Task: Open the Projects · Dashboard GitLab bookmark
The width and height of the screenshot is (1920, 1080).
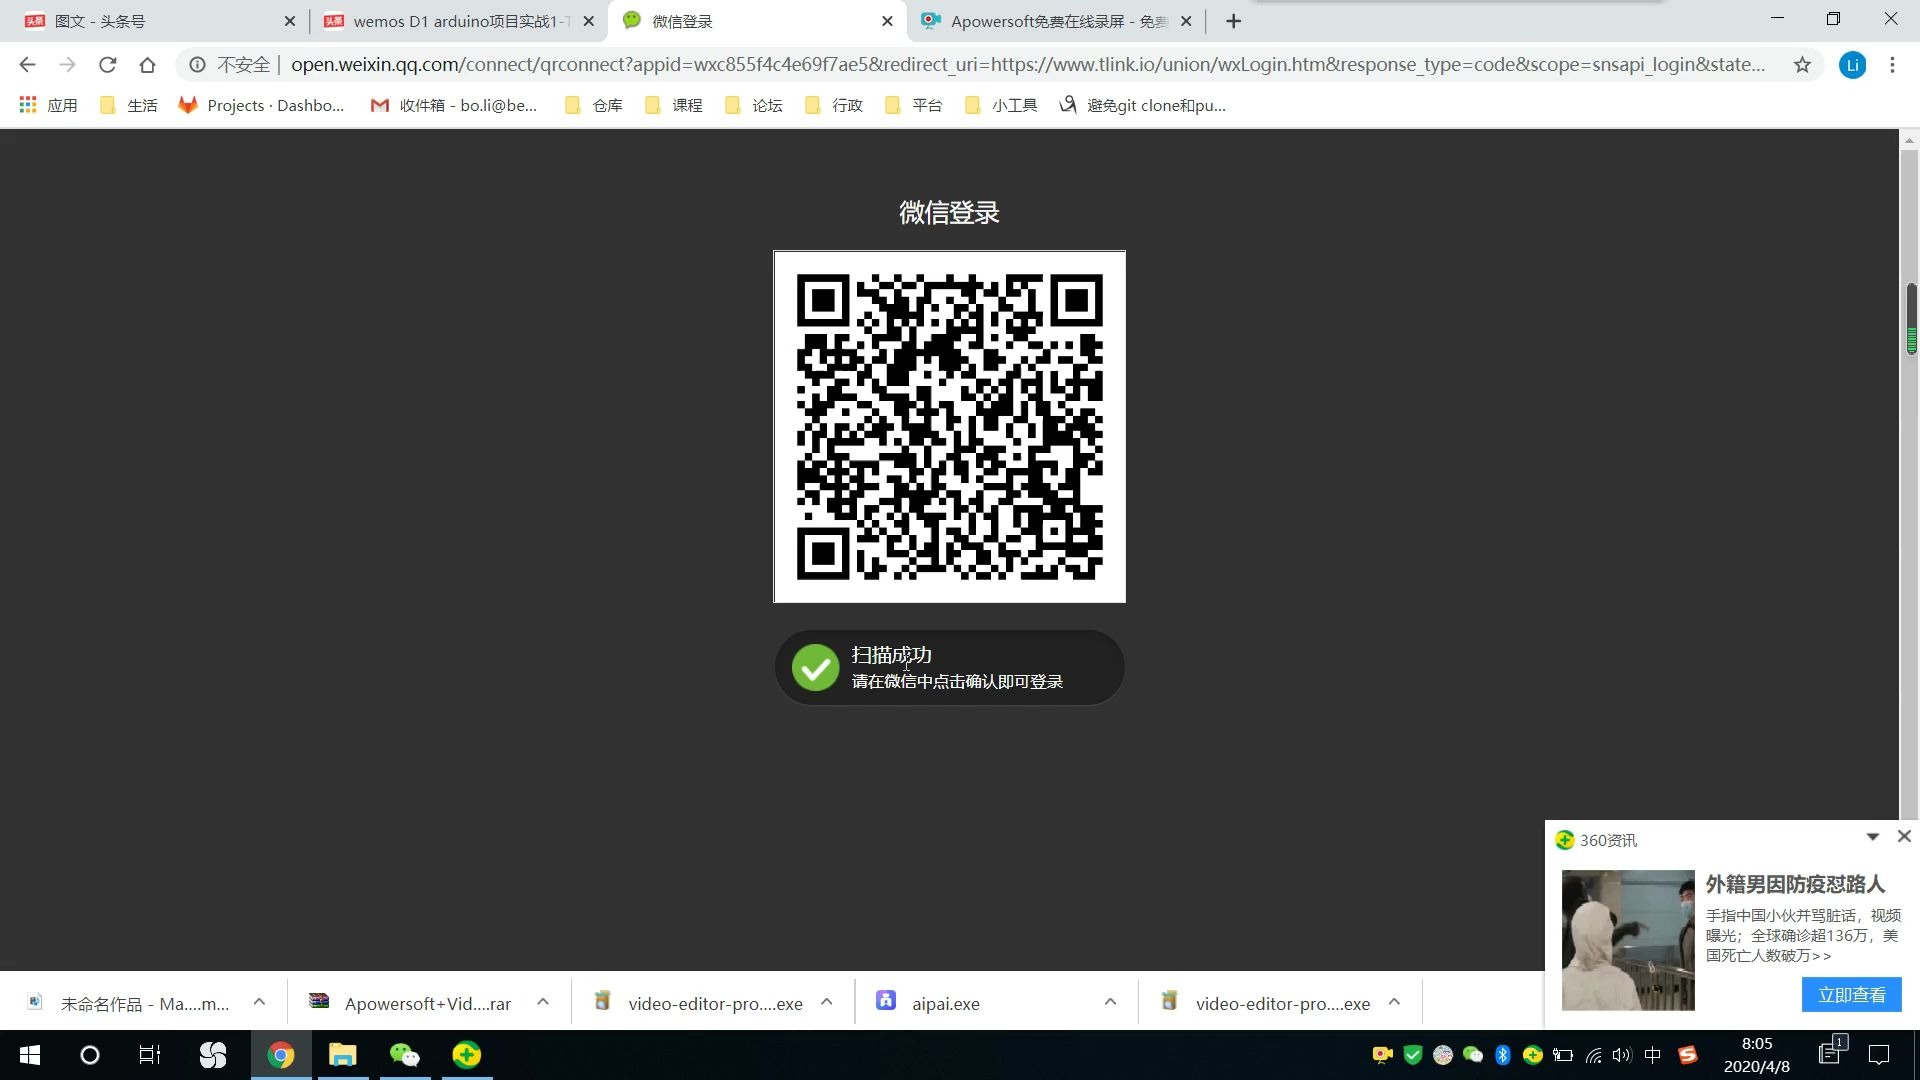Action: coord(261,105)
